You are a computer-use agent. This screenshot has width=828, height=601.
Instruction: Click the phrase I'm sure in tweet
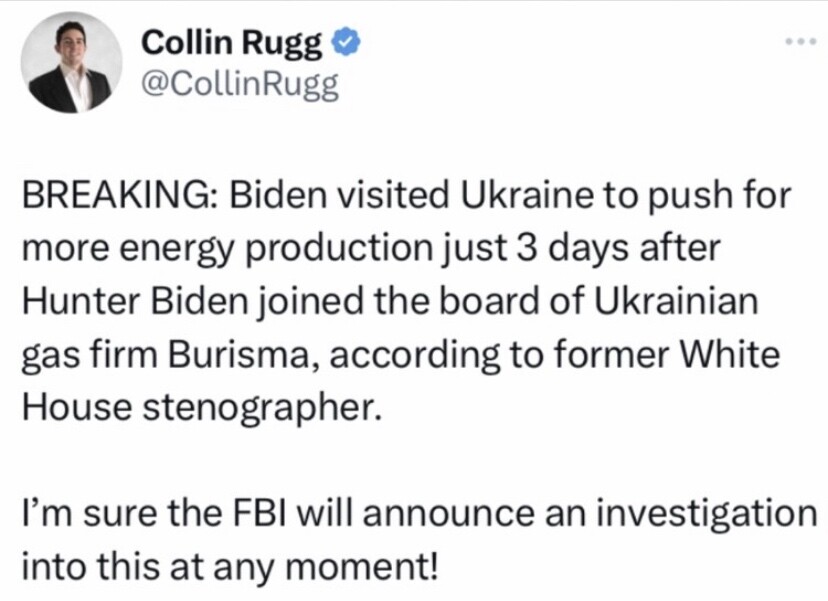91,513
